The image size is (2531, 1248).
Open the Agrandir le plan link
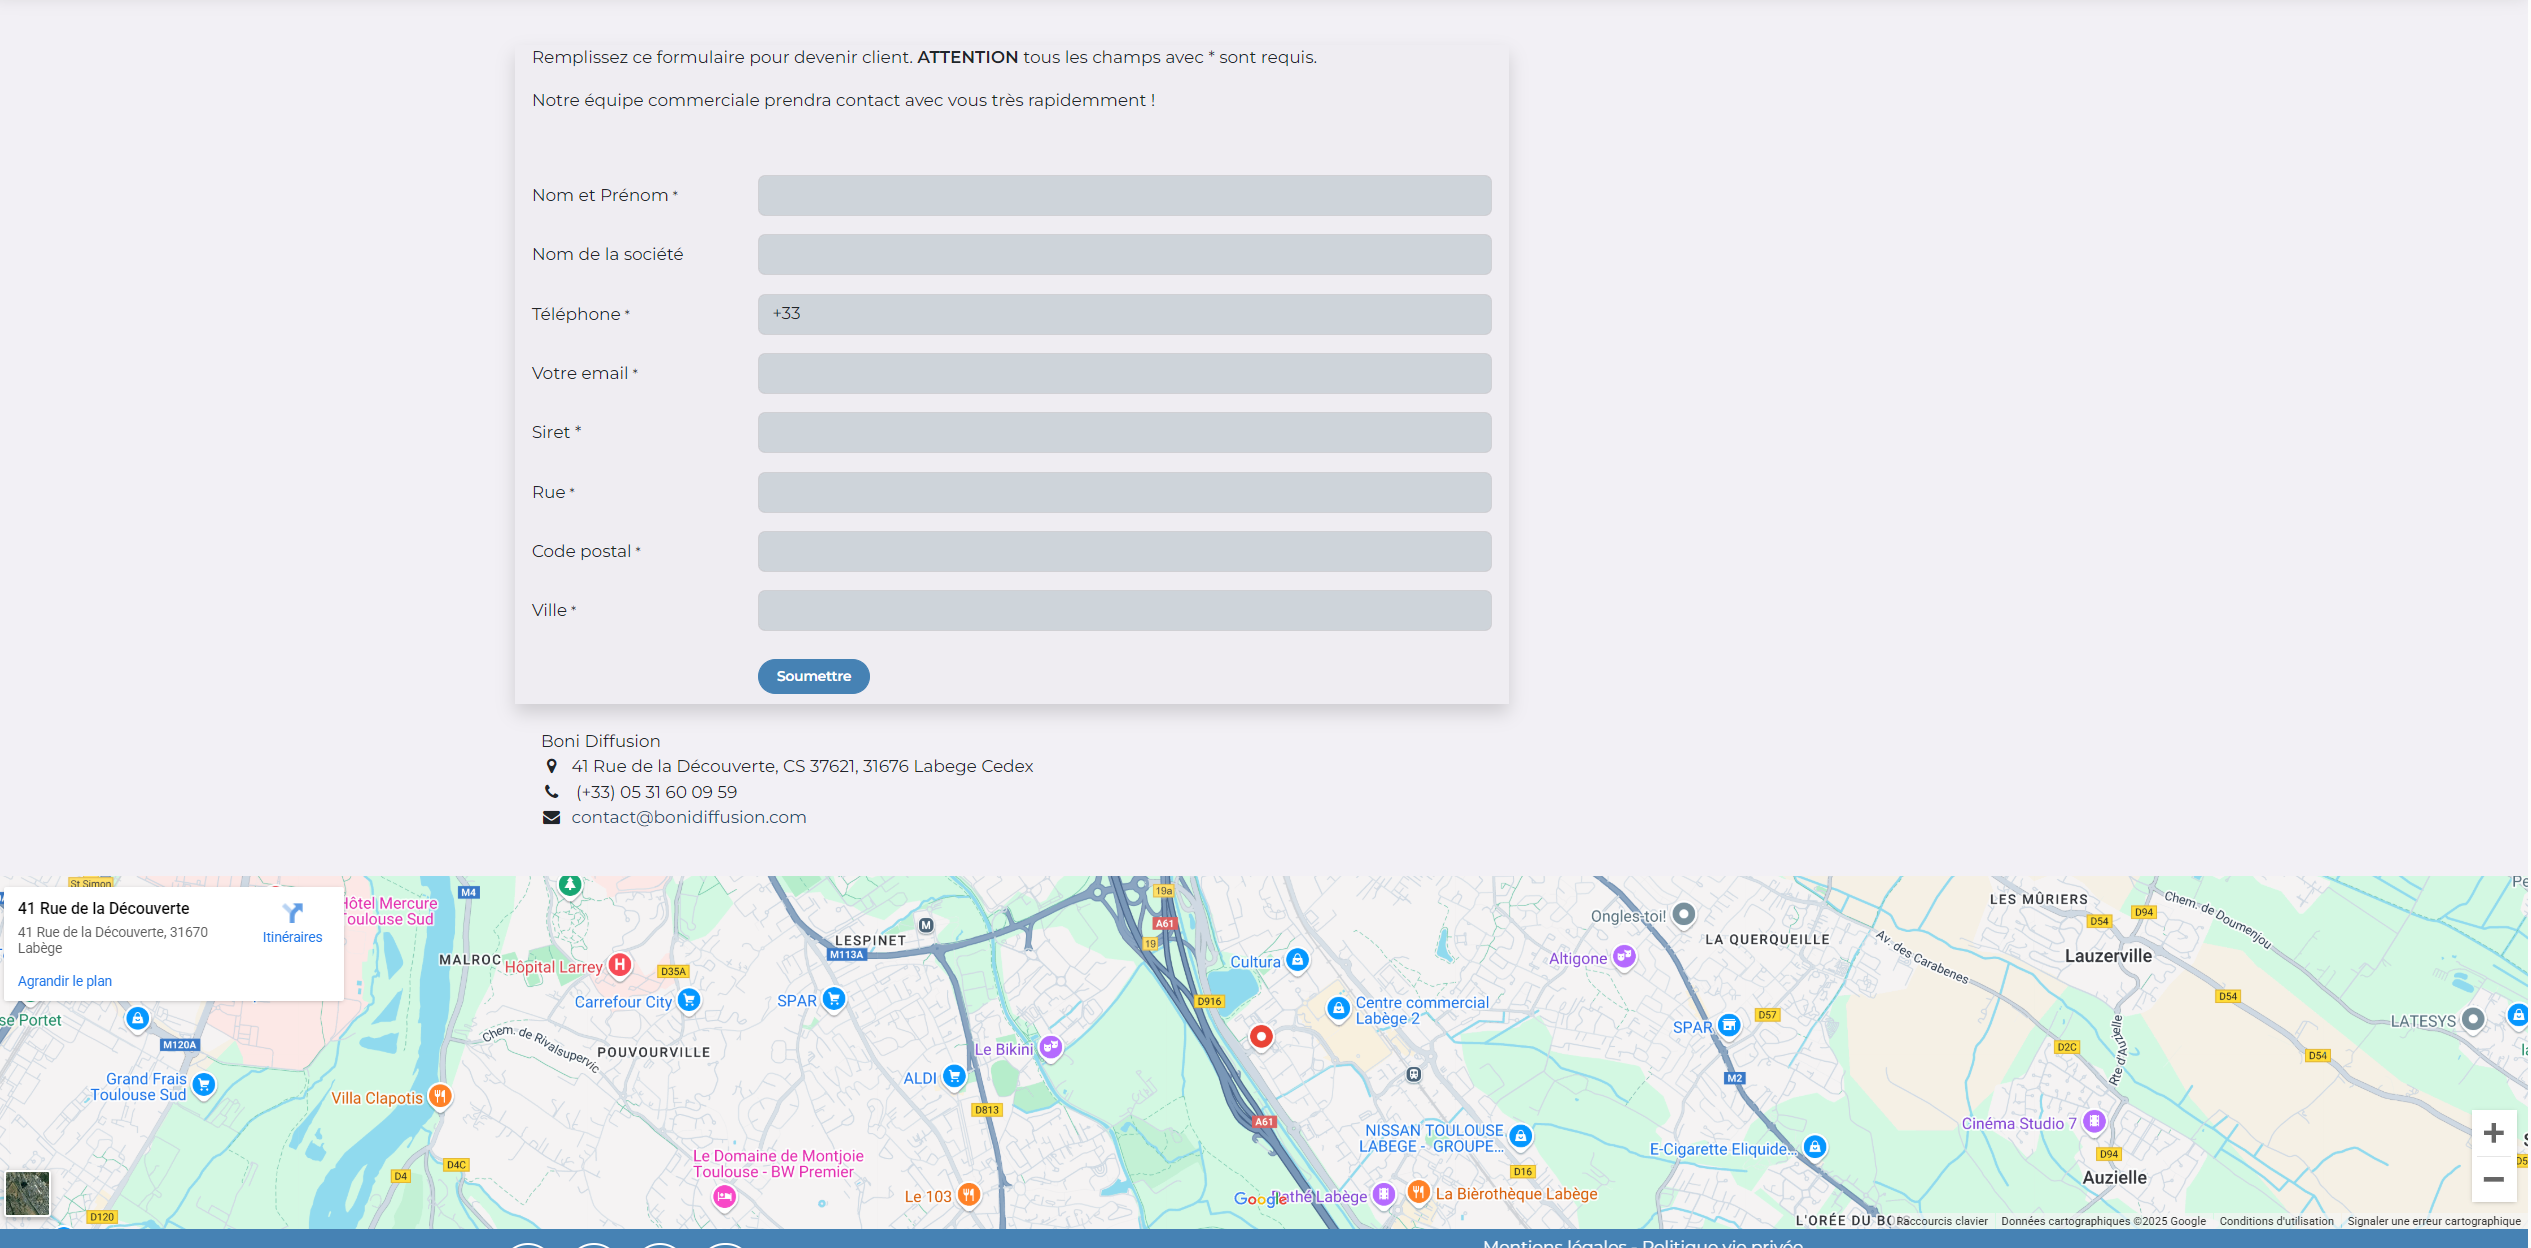tap(65, 981)
